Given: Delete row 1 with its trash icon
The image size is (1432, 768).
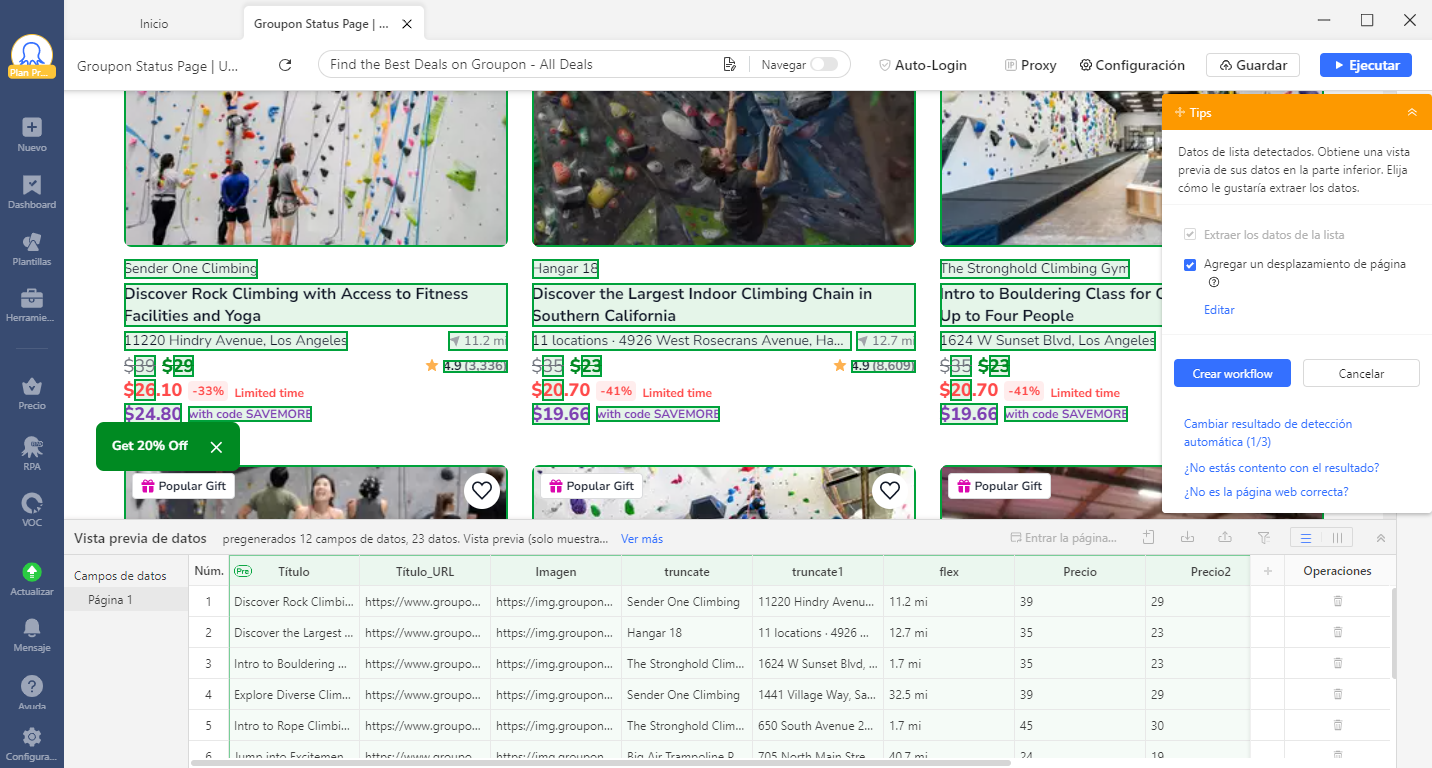Looking at the screenshot, I should 1338,602.
